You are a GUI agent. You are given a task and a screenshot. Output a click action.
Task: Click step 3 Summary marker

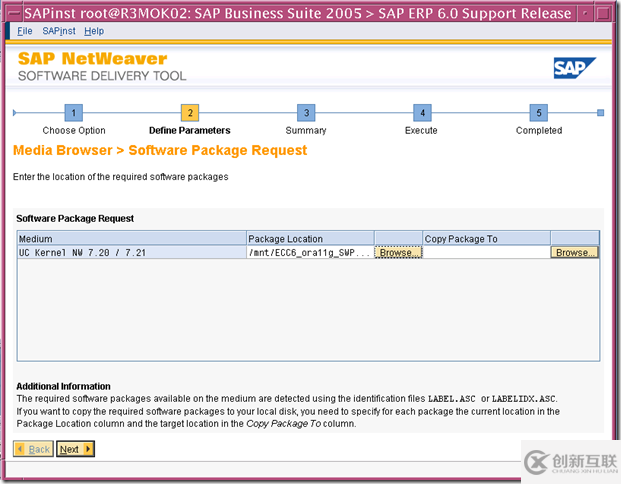pyautogui.click(x=306, y=113)
